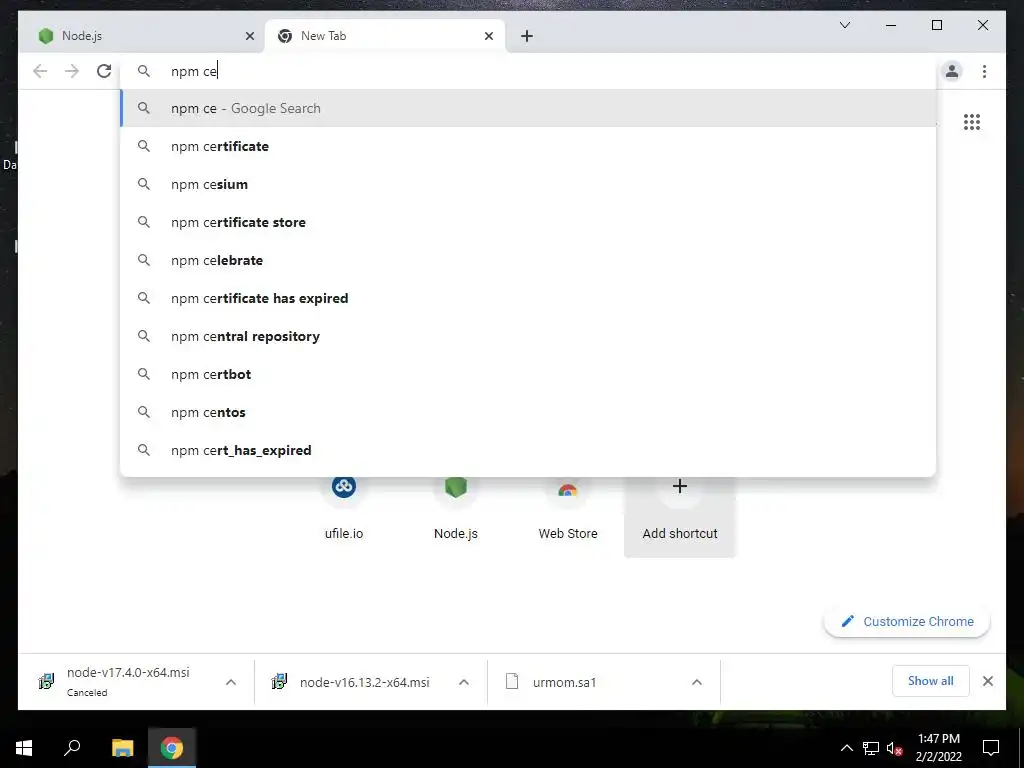Click the node-v16.13.2 installer icon
The height and width of the screenshot is (768, 1024).
[x=280, y=681]
